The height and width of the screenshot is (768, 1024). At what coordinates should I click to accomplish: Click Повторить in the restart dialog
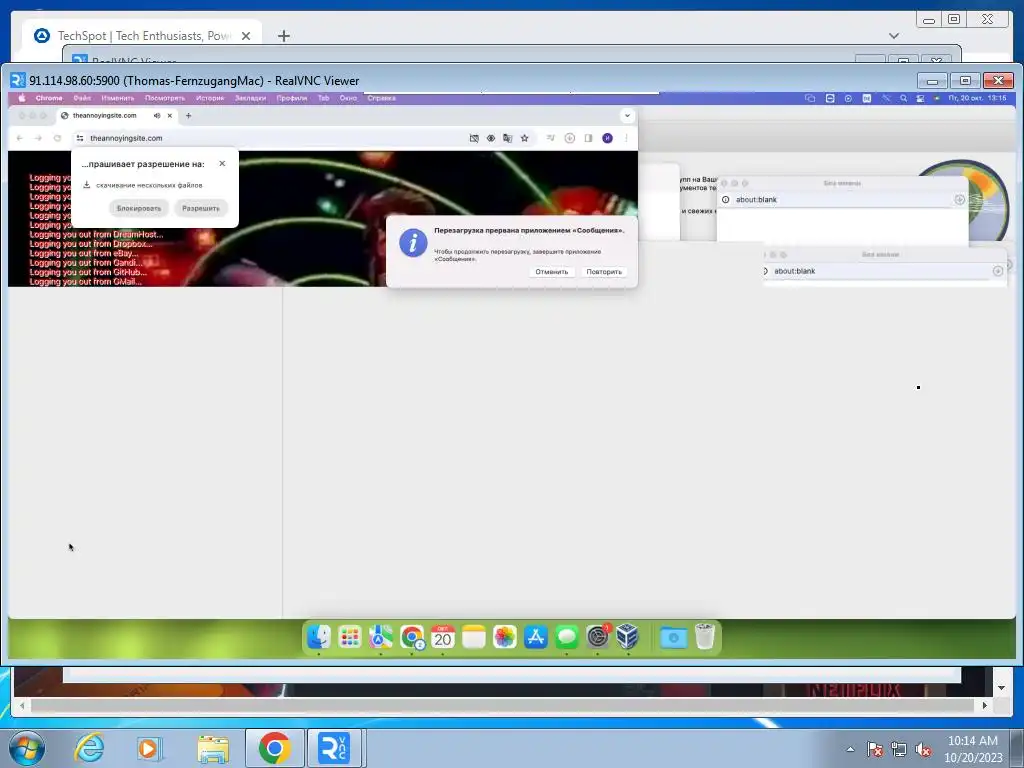(603, 272)
